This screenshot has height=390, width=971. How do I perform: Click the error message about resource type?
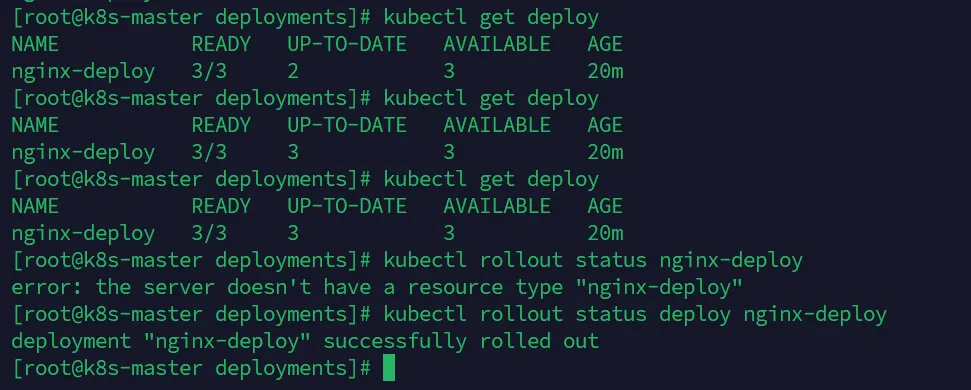[377, 287]
